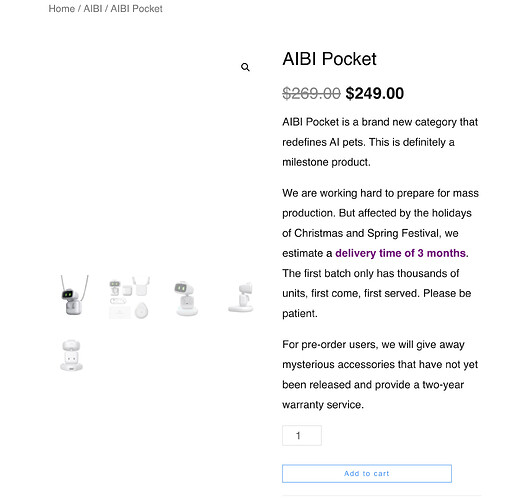
Task: Click the first batch first served sentence
Action: pos(377,293)
